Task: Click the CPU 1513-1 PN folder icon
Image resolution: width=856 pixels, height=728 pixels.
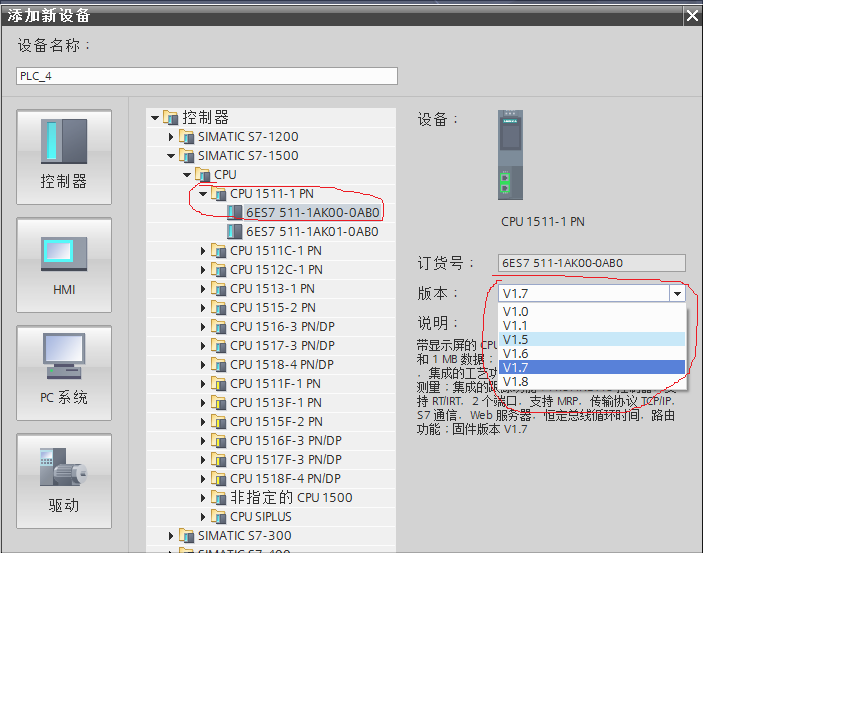Action: coord(218,289)
